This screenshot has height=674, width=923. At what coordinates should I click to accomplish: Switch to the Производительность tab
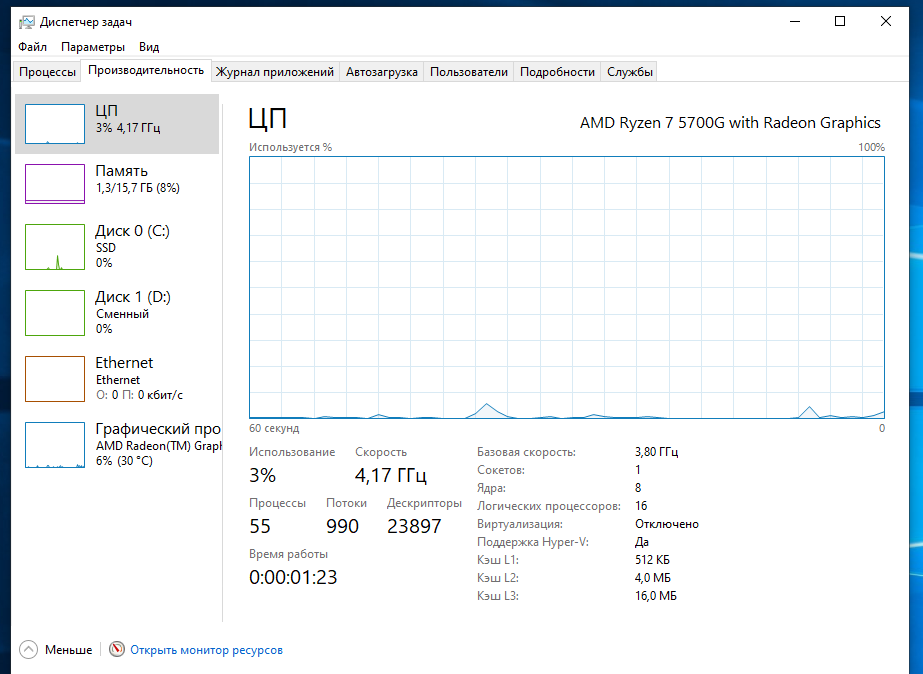point(146,70)
